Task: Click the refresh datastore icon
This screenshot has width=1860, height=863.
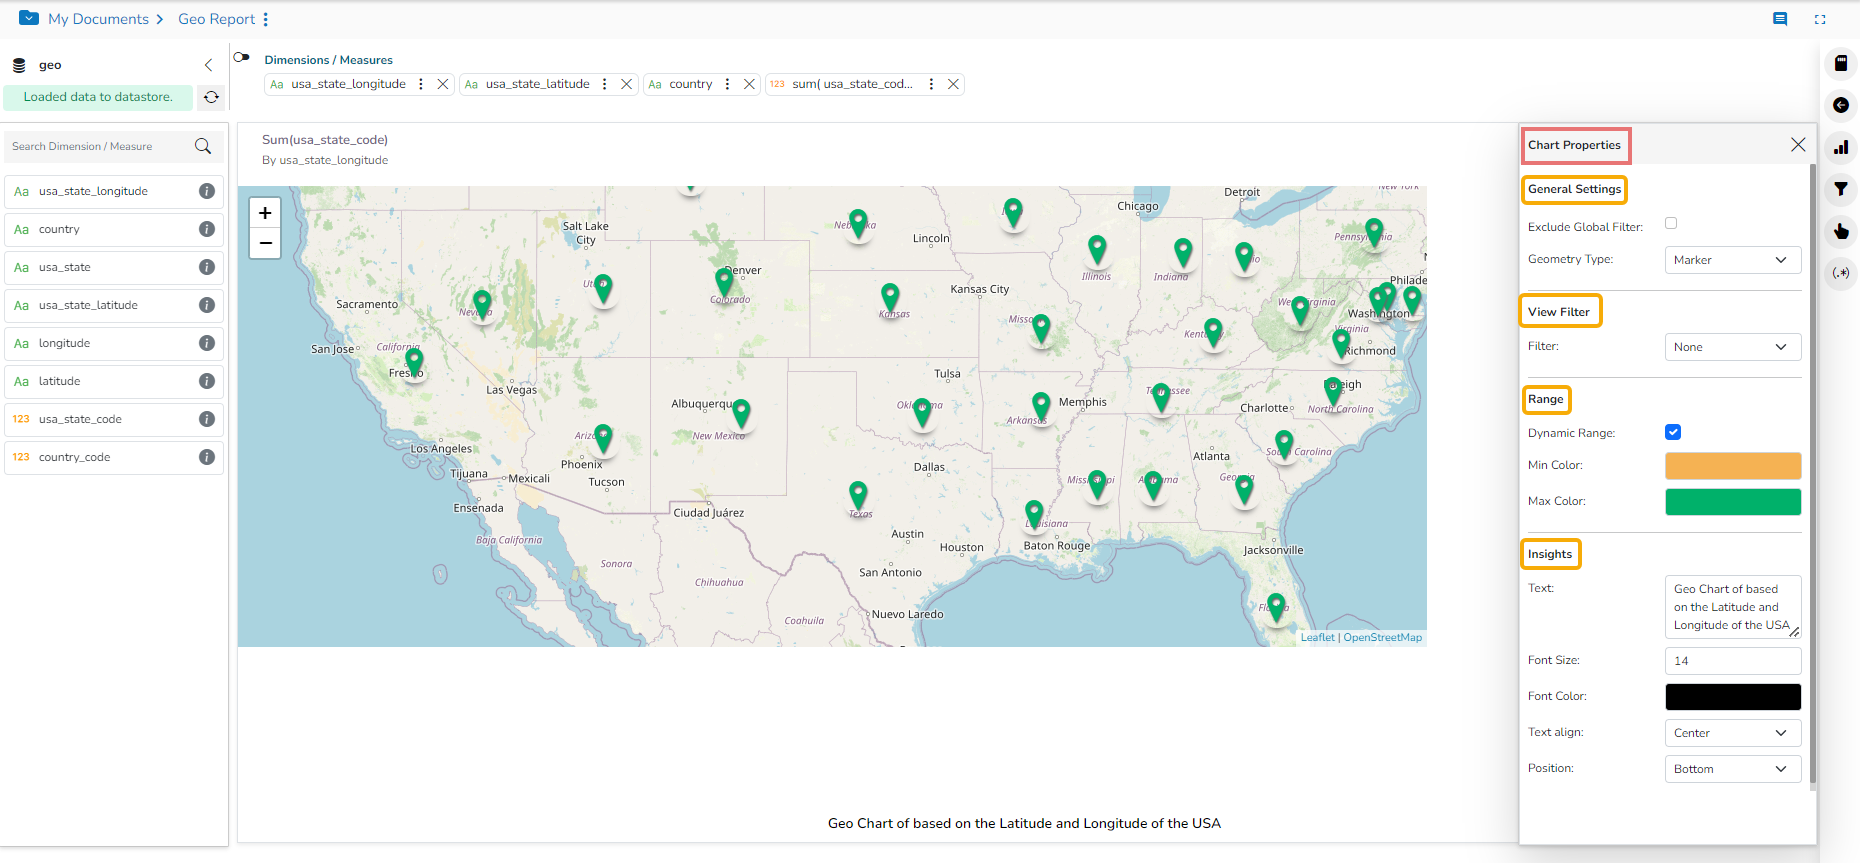Action: [x=211, y=97]
